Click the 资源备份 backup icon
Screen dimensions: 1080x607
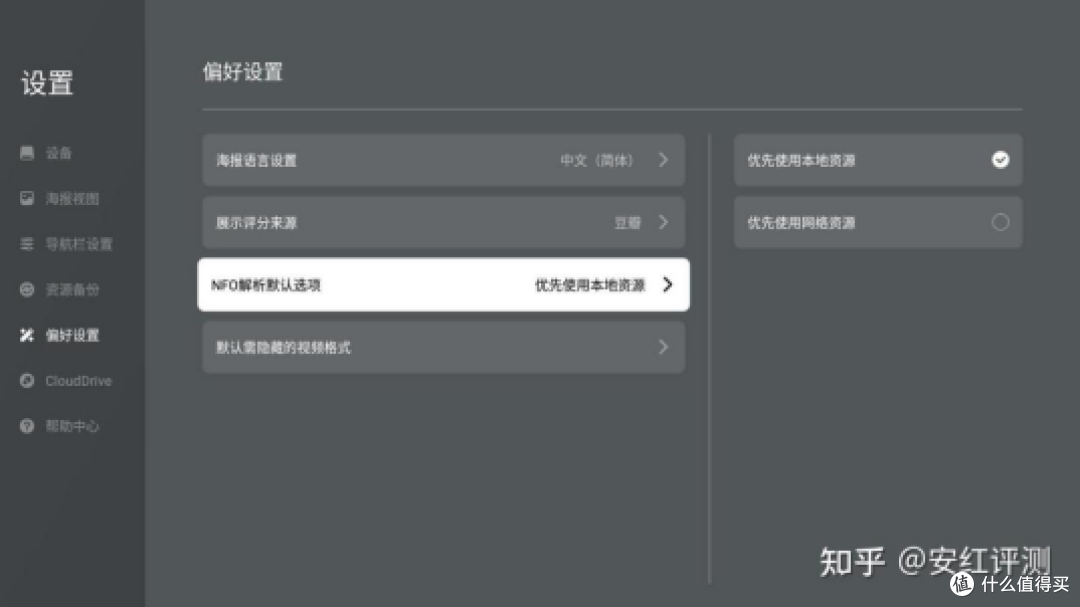(x=27, y=289)
